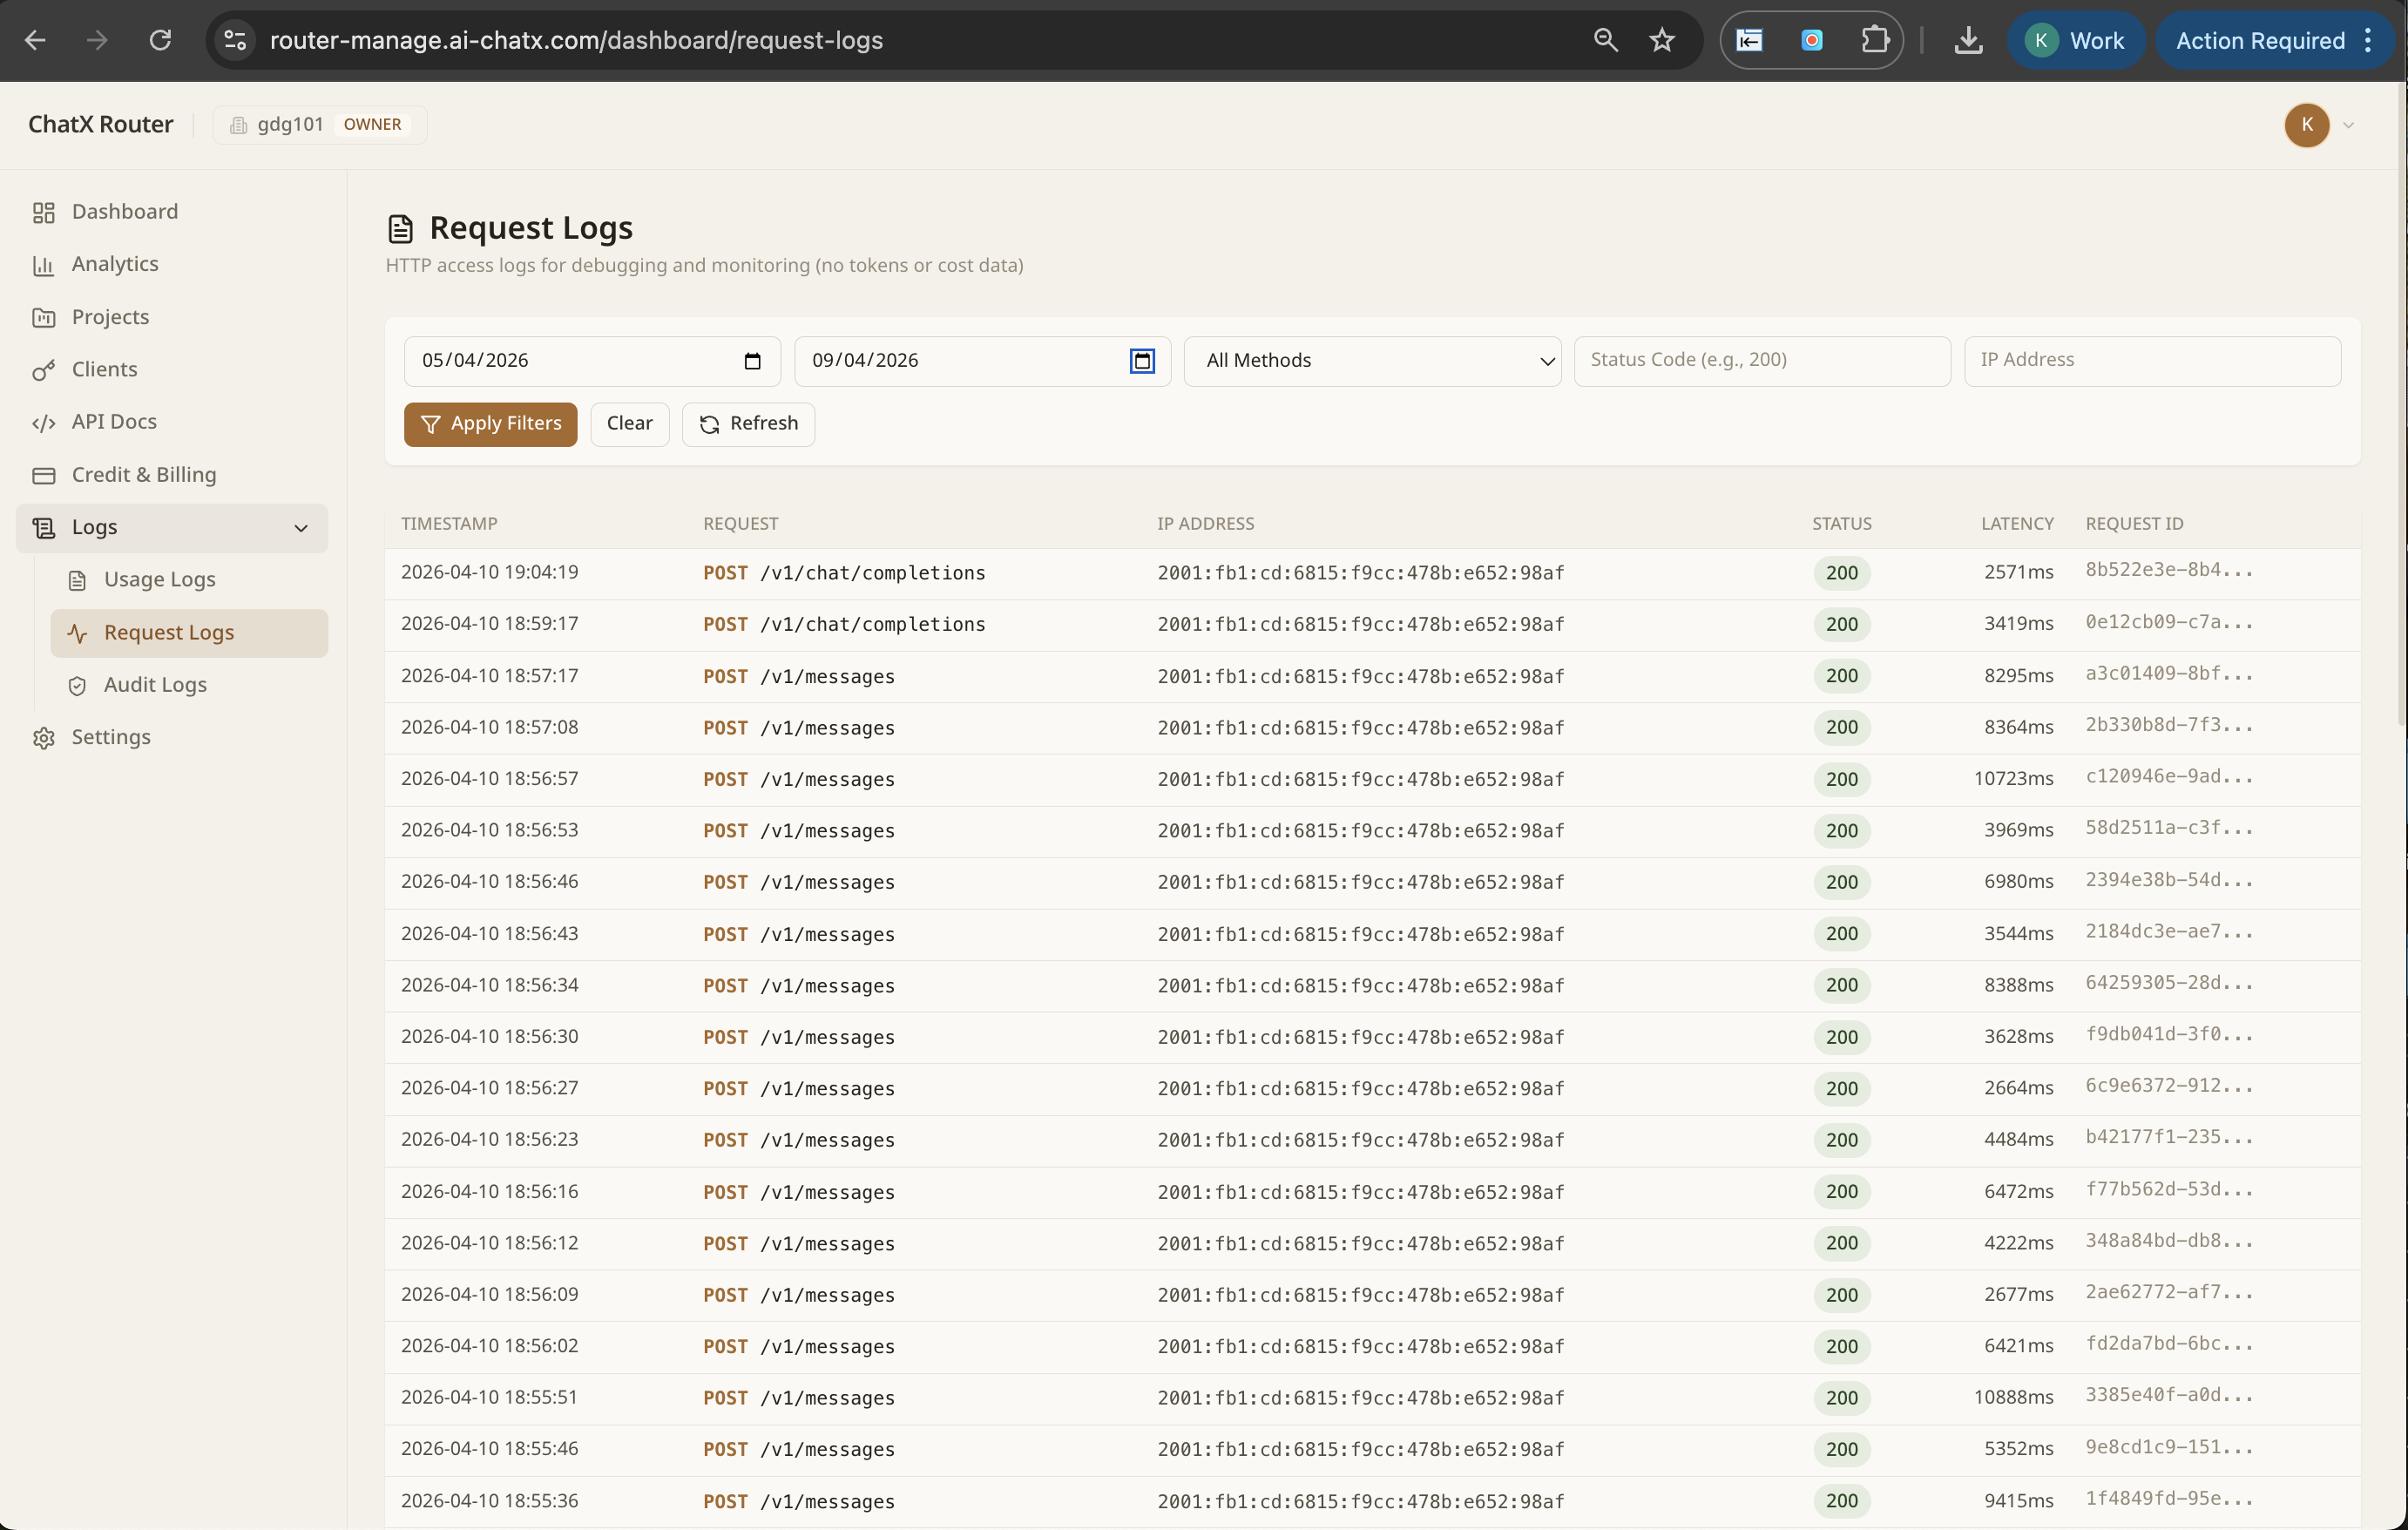This screenshot has width=2408, height=1530.
Task: Click the 200 status badge for 18:57:08 row
Action: (x=1841, y=727)
